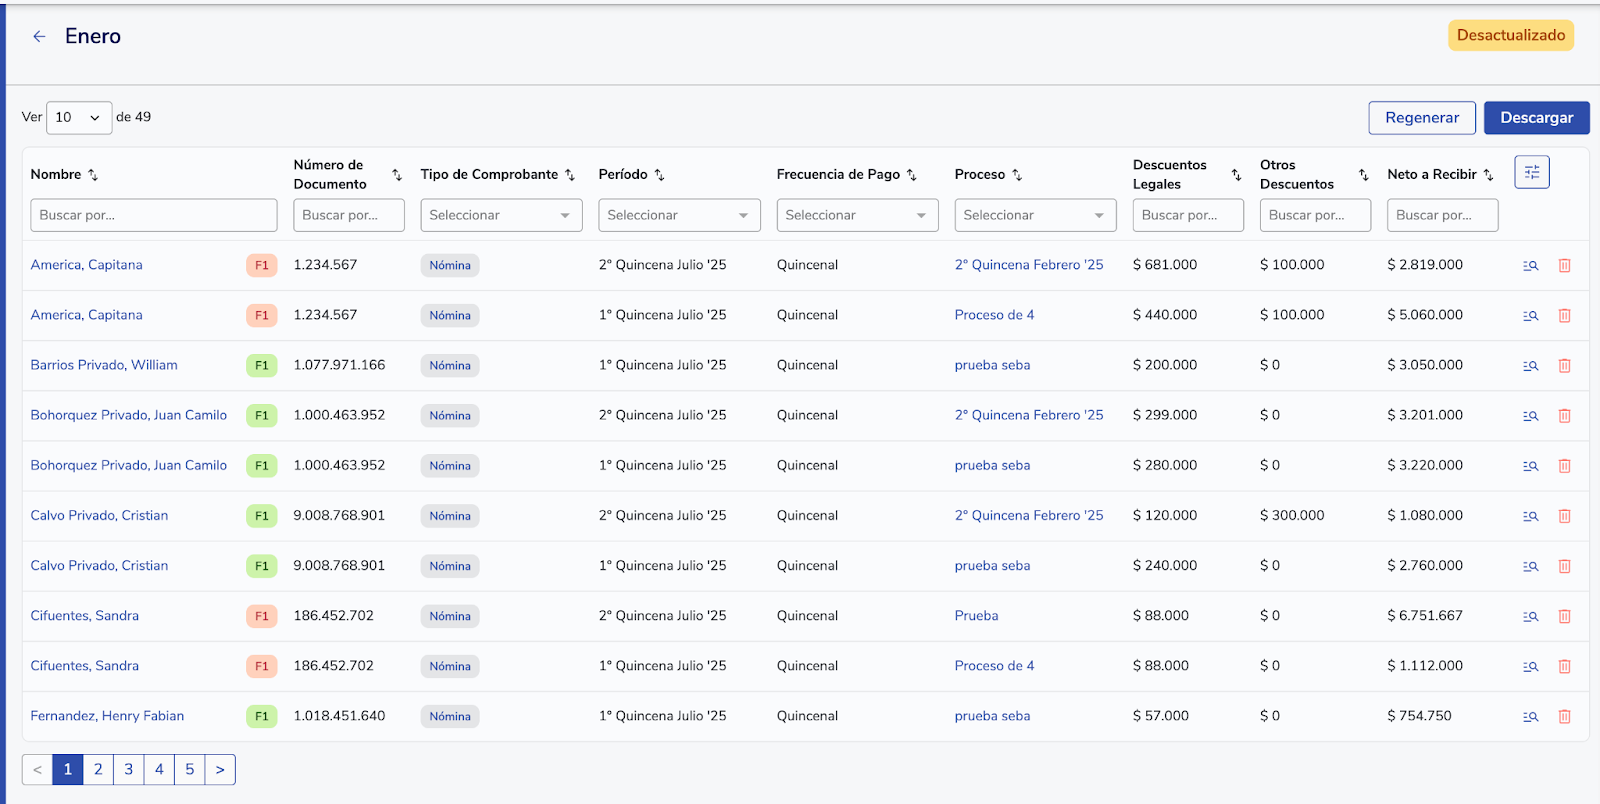This screenshot has height=804, width=1600.
Task: Go to page 3 of results
Action: tap(128, 769)
